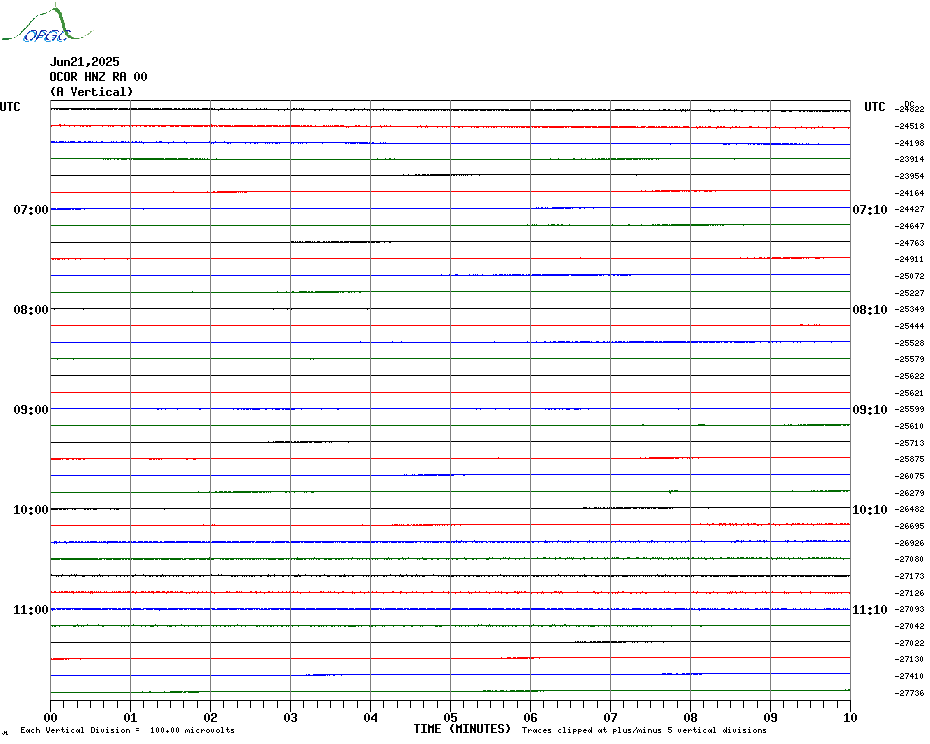Screen dimensions: 930x744
Task: Click DC offset value -24518
Action: coord(910,126)
